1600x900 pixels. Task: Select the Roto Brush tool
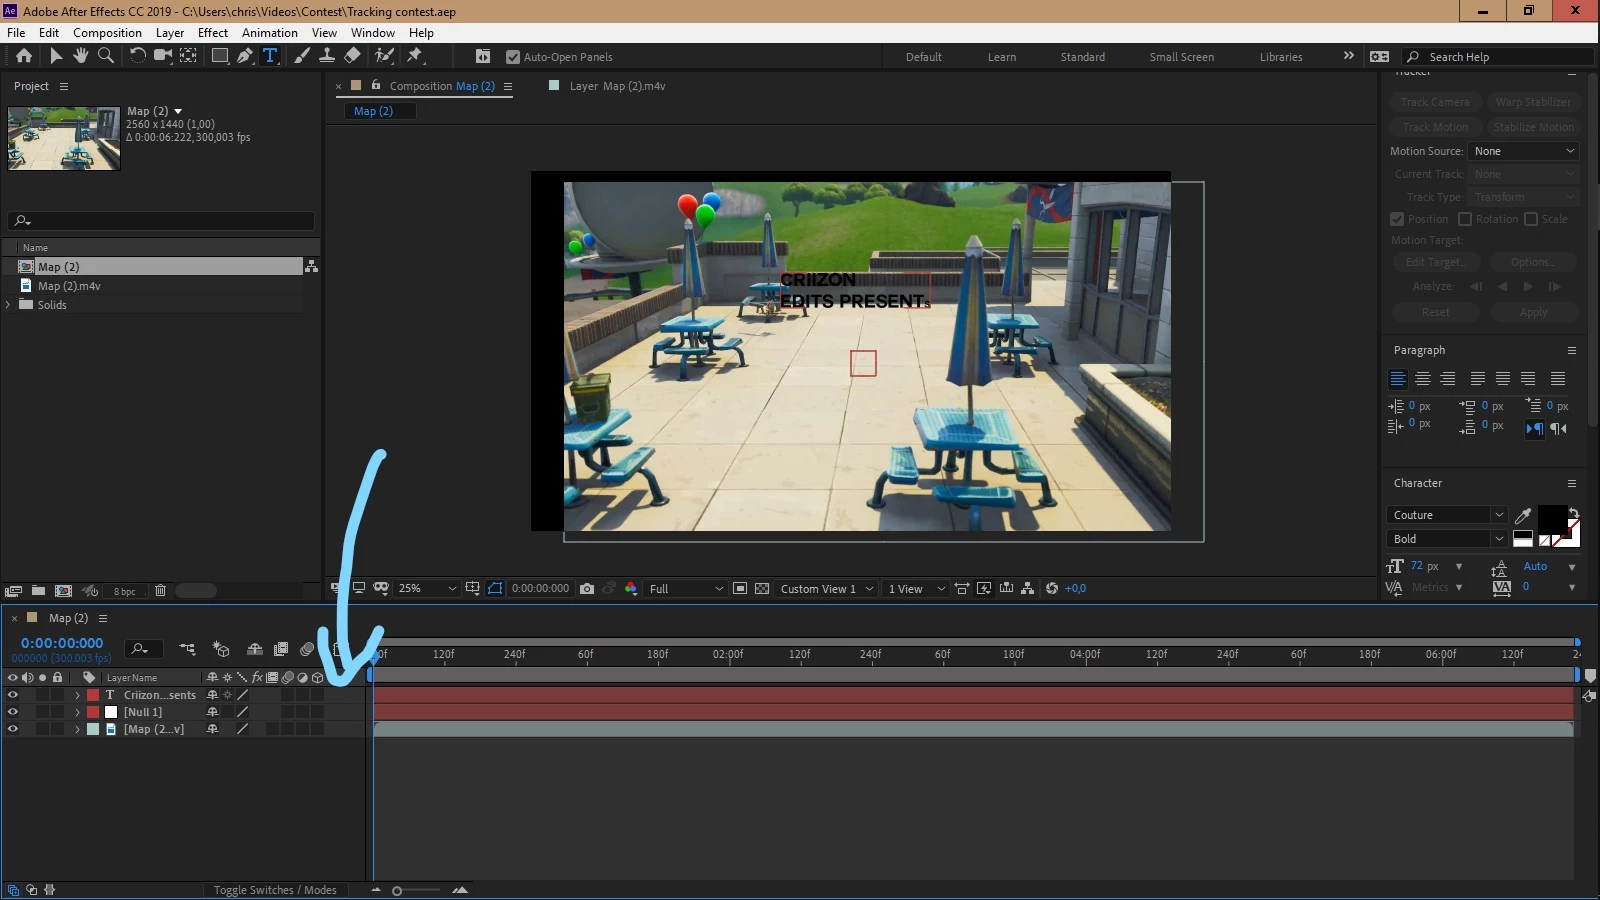[384, 56]
